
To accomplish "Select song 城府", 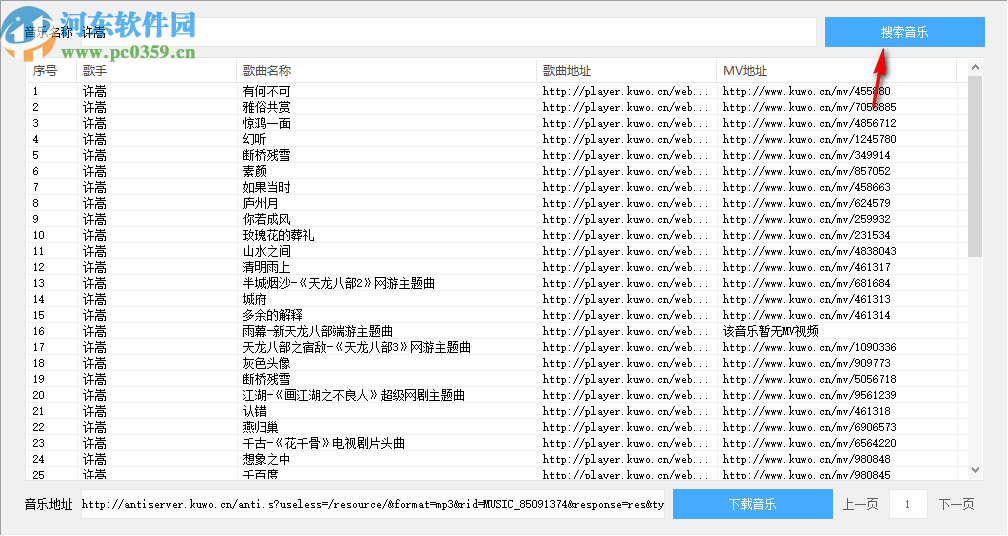I will click(255, 299).
